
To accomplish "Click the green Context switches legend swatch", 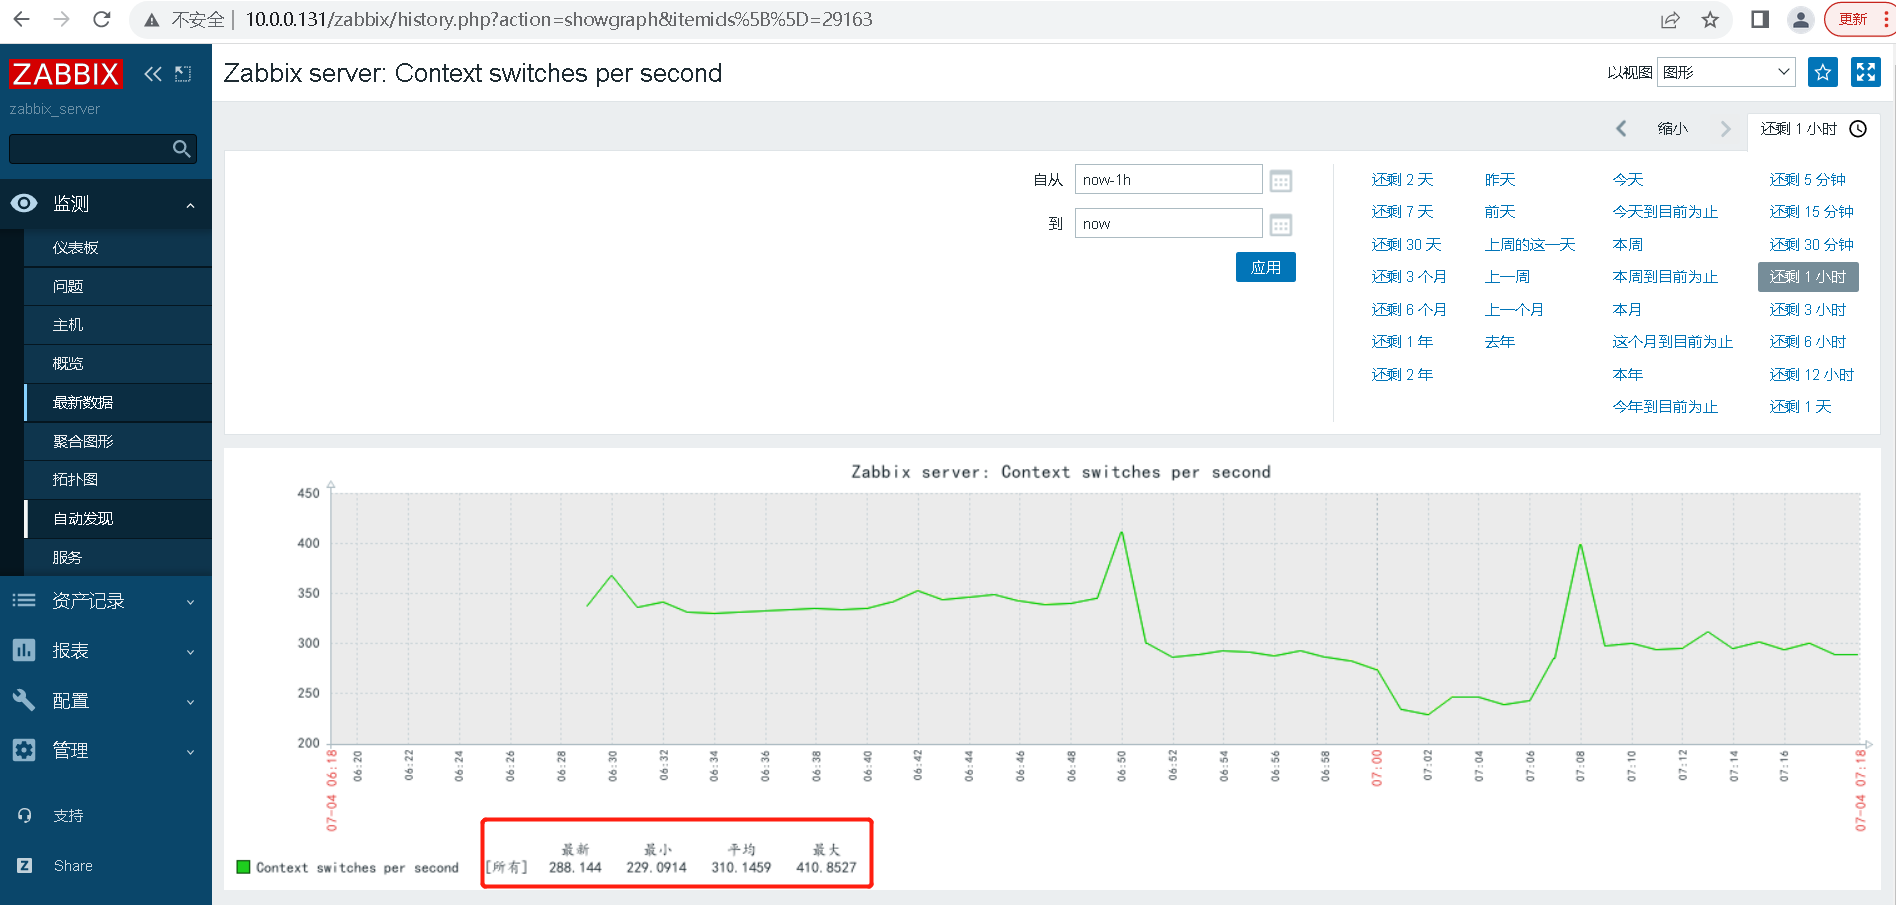I will (x=243, y=867).
